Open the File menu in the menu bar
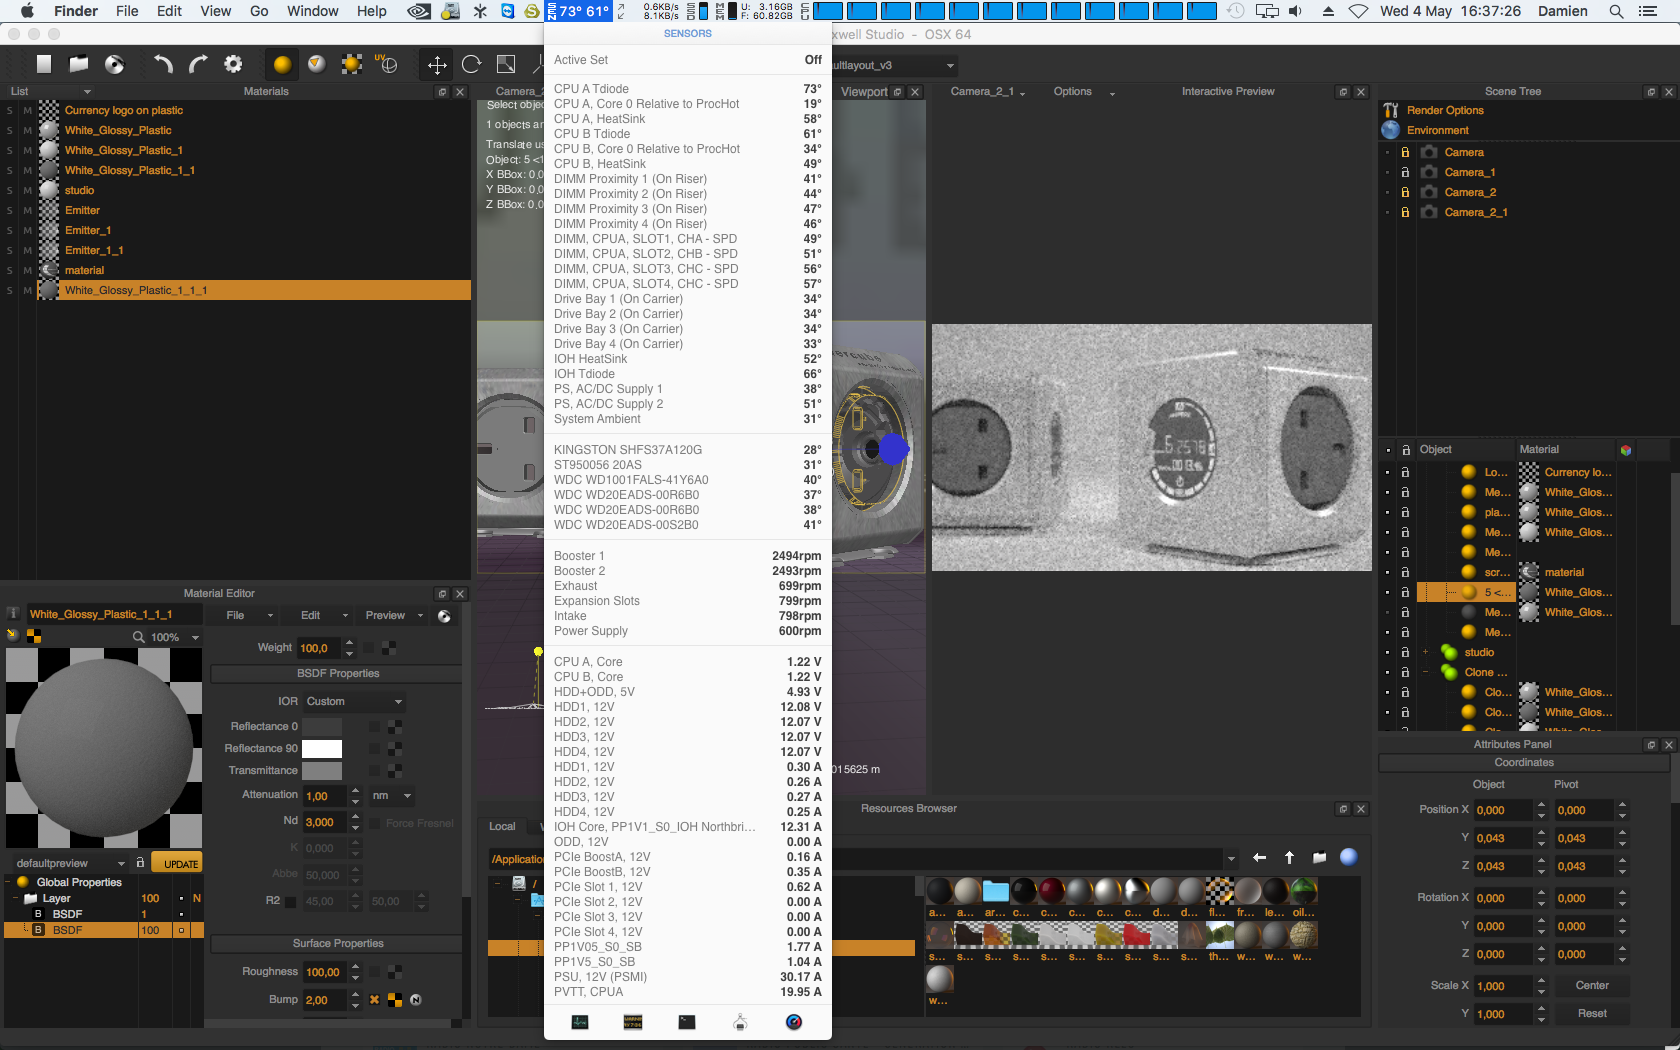The image size is (1680, 1050). tap(127, 11)
